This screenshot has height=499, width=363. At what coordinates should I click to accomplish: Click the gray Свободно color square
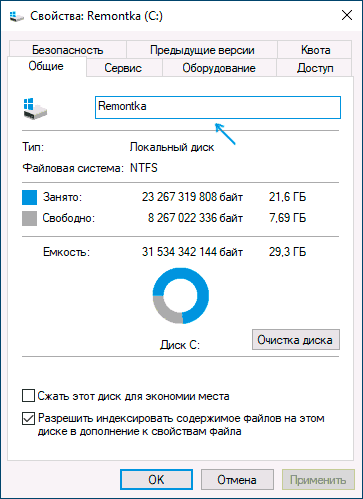click(x=29, y=218)
